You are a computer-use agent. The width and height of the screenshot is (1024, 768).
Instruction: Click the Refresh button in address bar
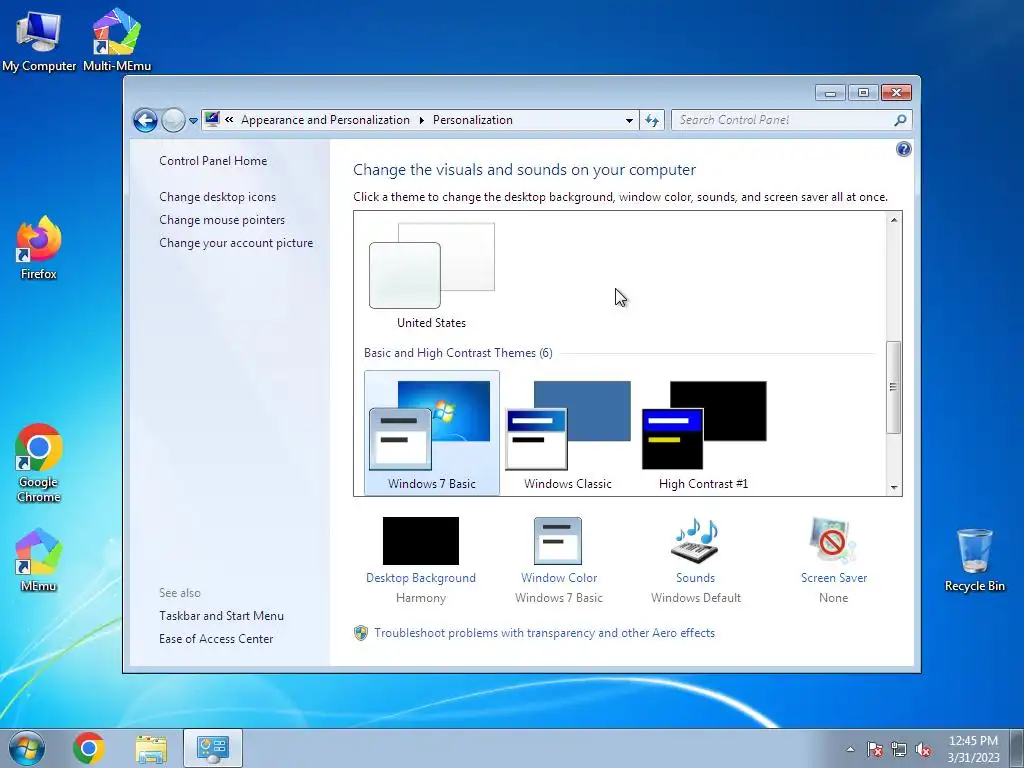tap(652, 120)
